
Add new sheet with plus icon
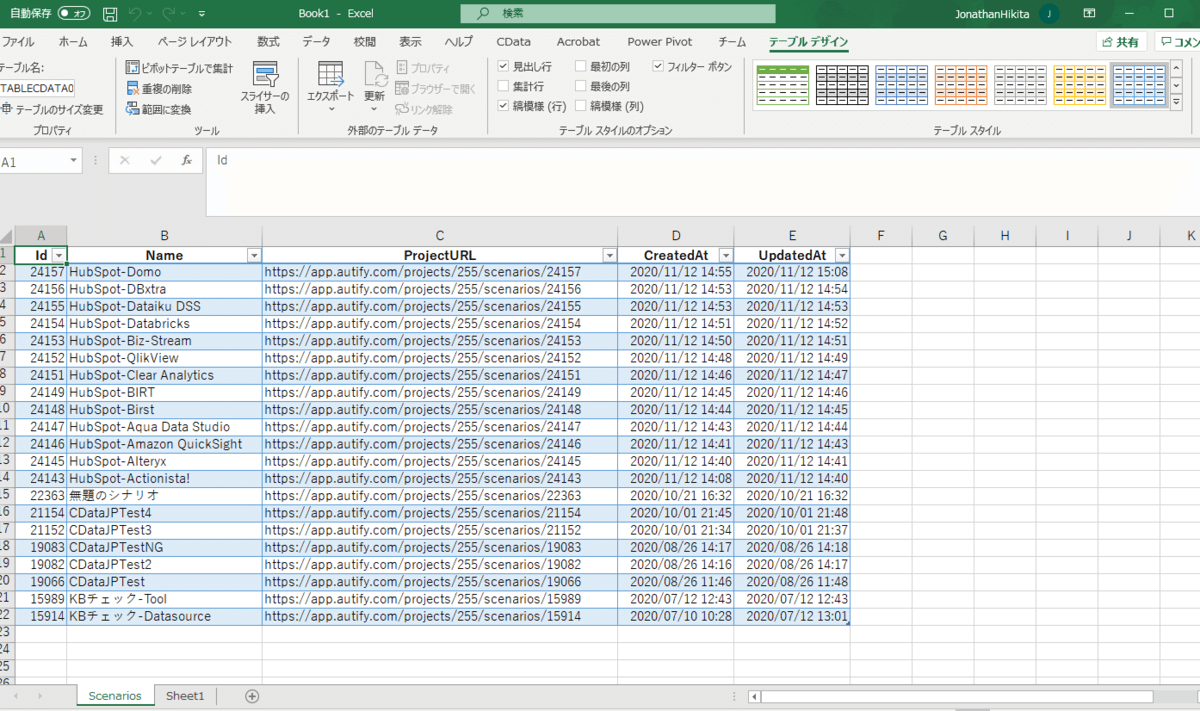pos(252,696)
